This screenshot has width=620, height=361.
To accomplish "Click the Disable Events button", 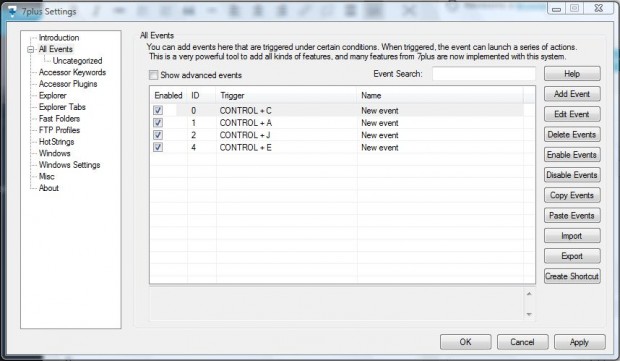I will tap(572, 175).
